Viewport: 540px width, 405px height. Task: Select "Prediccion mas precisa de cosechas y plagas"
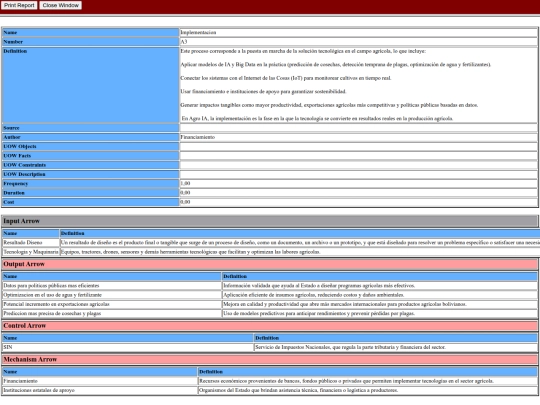tap(52, 313)
